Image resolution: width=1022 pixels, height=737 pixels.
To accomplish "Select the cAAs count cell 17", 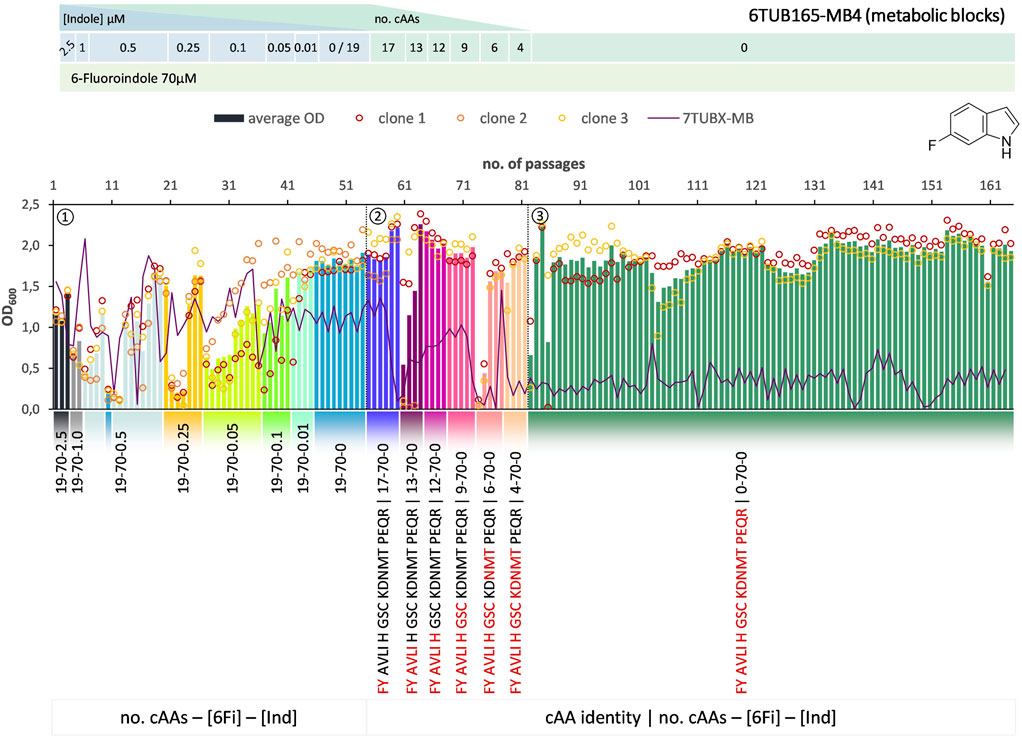I will click(x=388, y=48).
